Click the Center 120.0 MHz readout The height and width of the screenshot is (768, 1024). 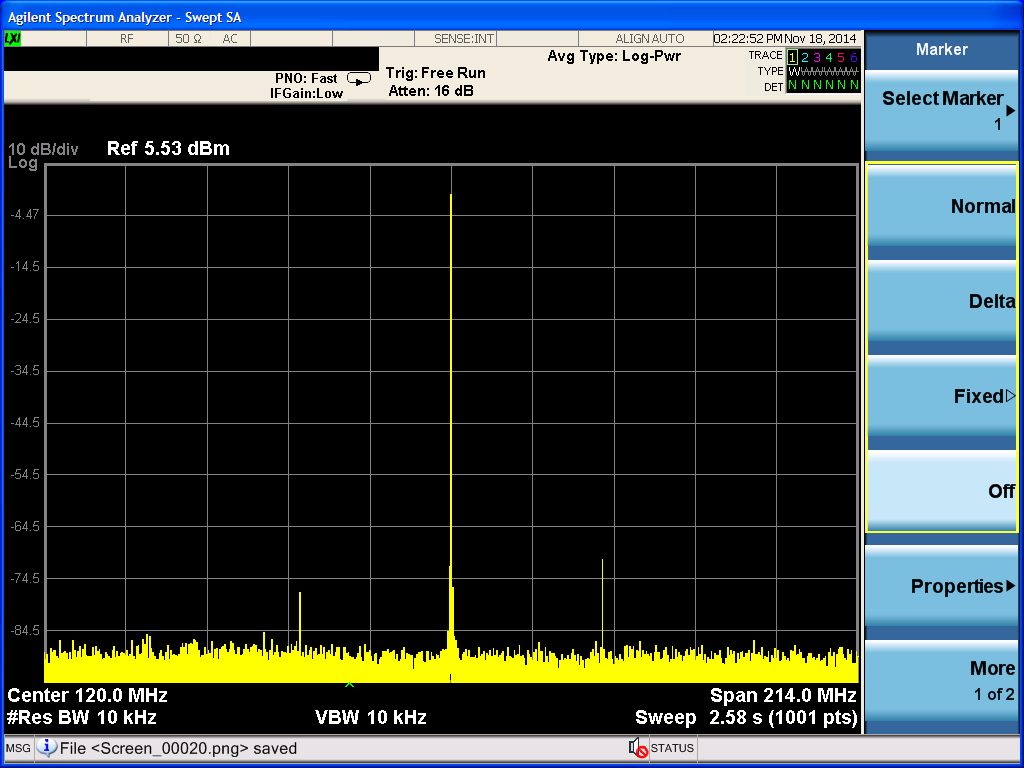[x=88, y=695]
